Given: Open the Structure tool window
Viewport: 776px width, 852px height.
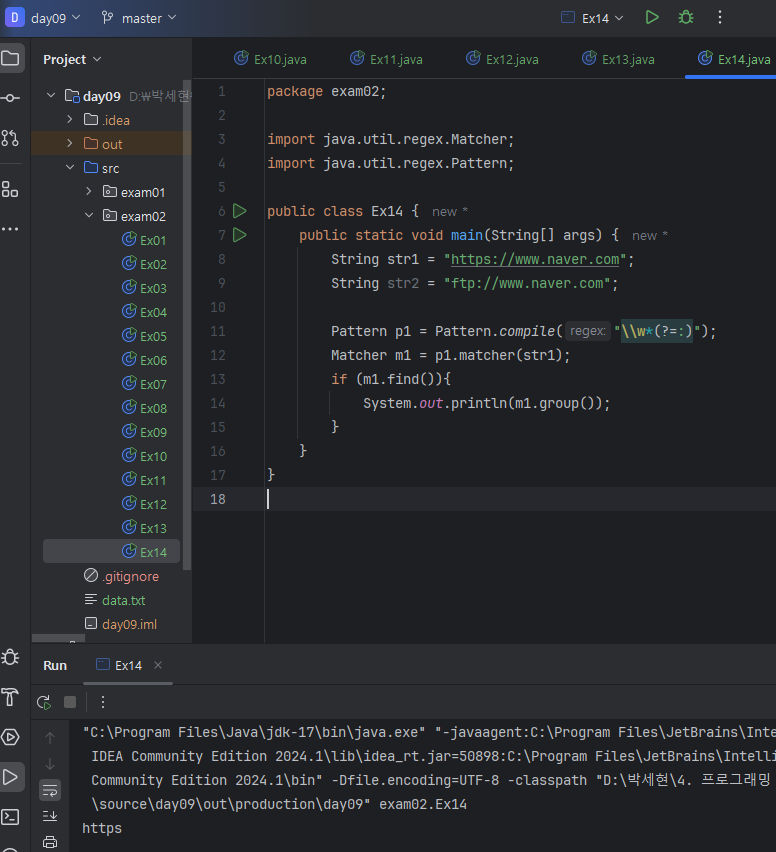Looking at the screenshot, I should click(x=10, y=189).
